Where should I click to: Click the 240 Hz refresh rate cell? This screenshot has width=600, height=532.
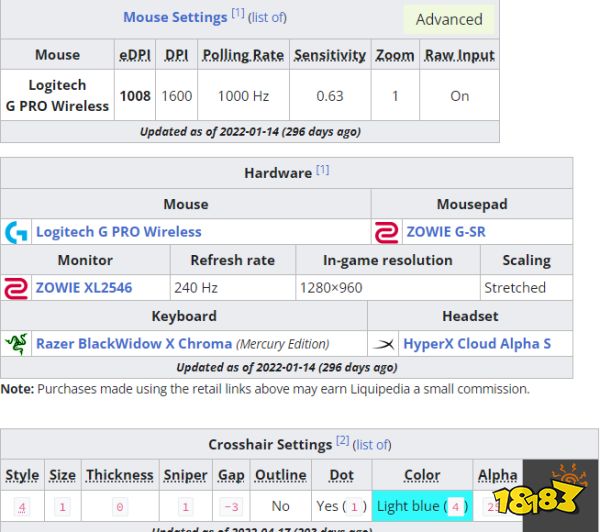point(233,288)
